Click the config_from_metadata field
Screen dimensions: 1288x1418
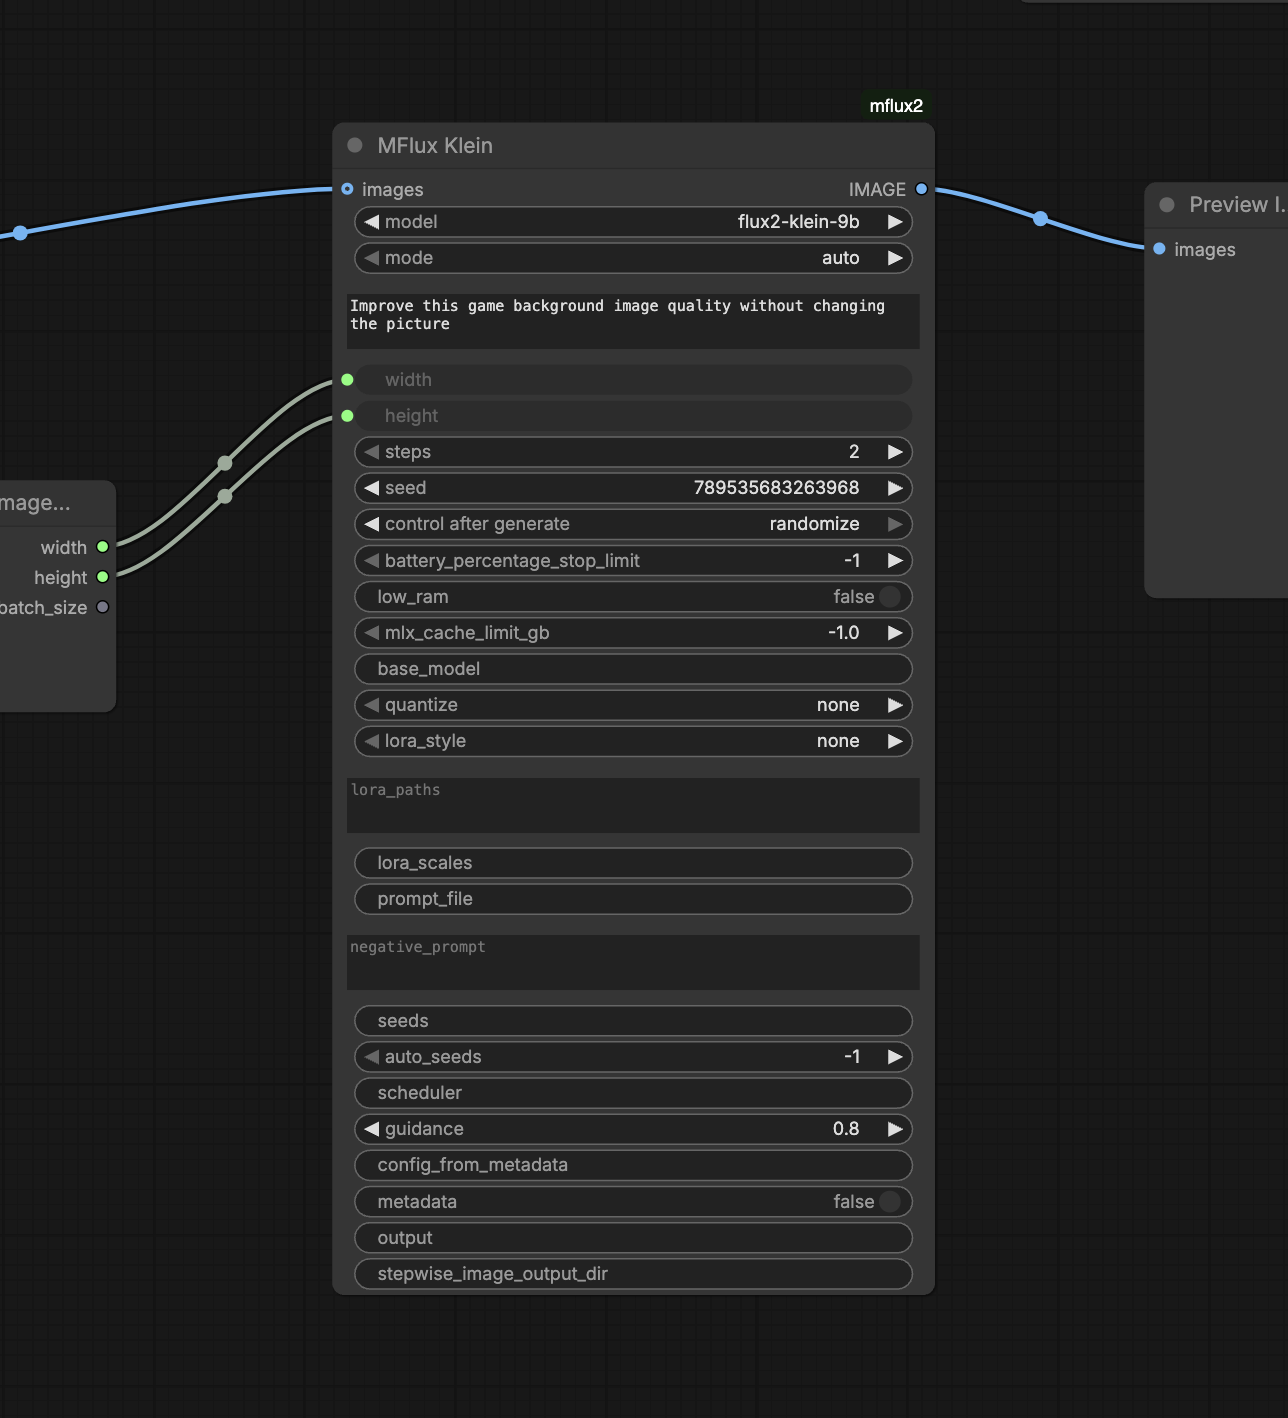[633, 1165]
